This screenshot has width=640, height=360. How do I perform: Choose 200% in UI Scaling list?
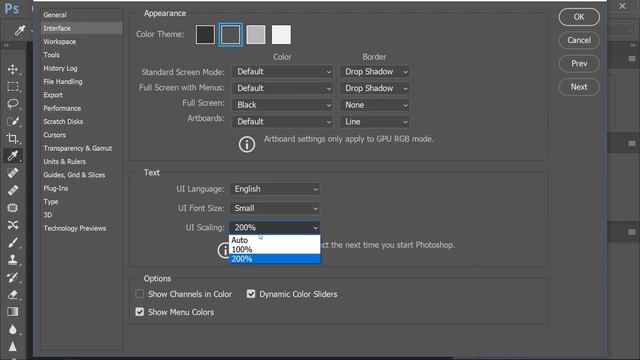click(x=275, y=259)
